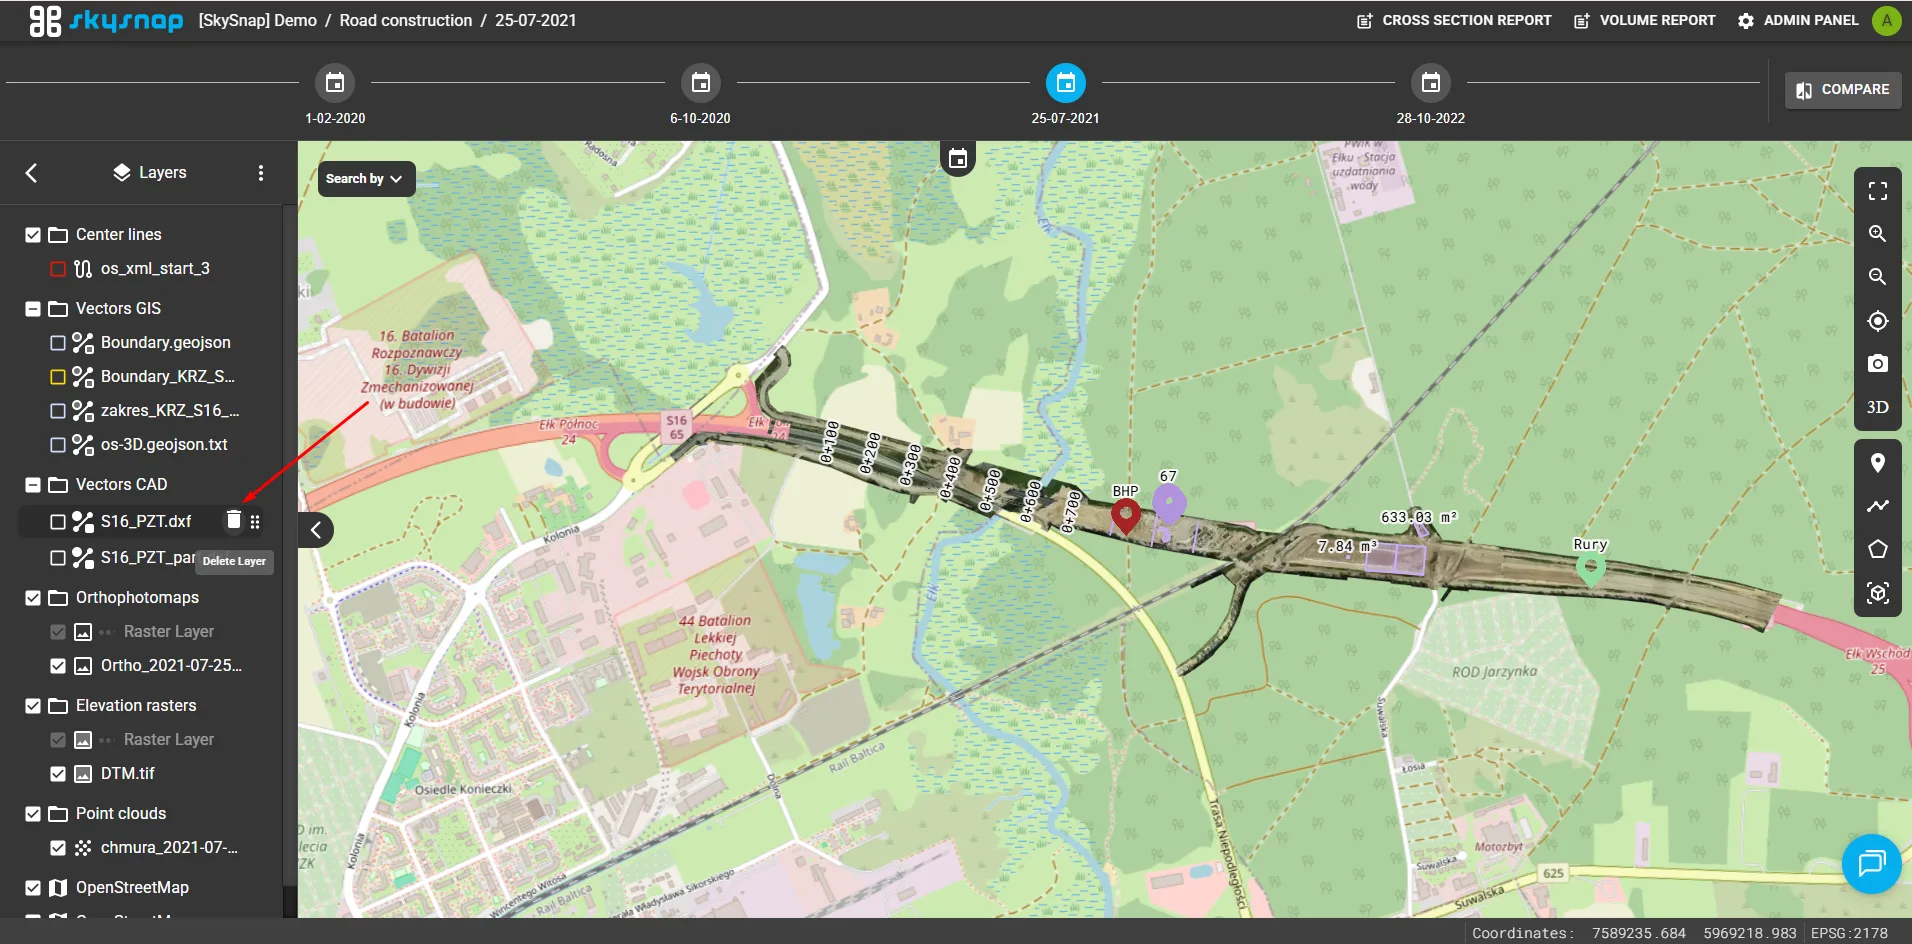Zoom out on the map
Viewport: 1912px width, 944px height.
1877,277
